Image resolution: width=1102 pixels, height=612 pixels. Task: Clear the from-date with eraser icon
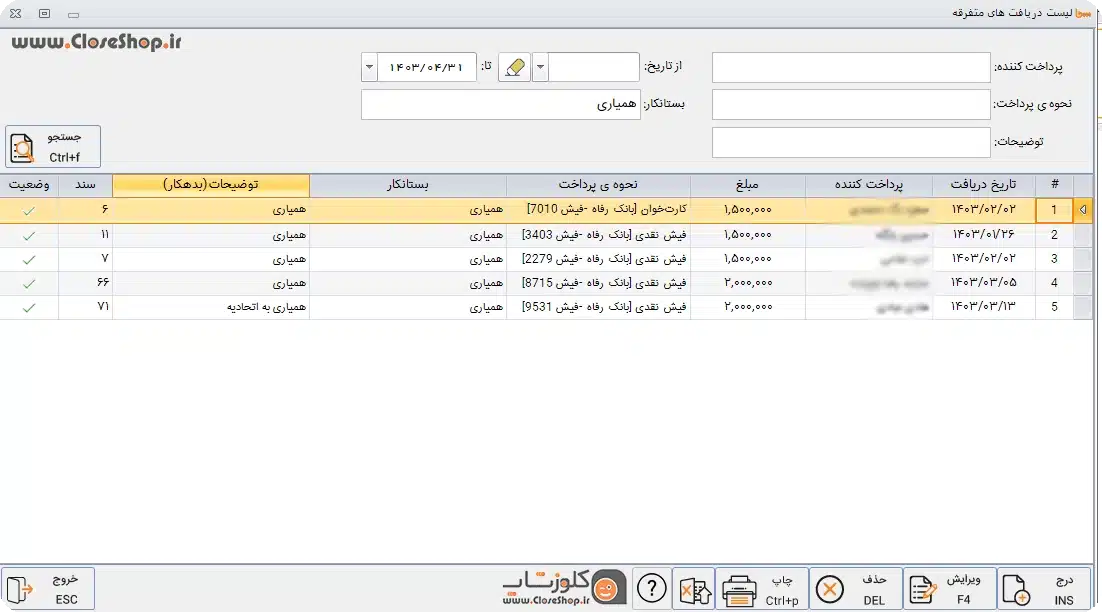tap(514, 67)
